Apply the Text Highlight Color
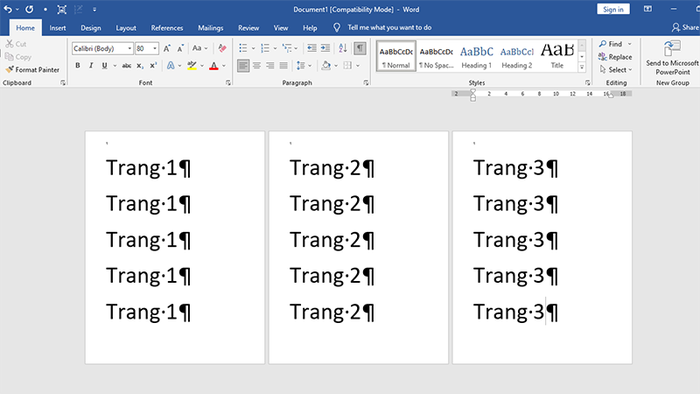This screenshot has height=394, width=700. (192, 66)
